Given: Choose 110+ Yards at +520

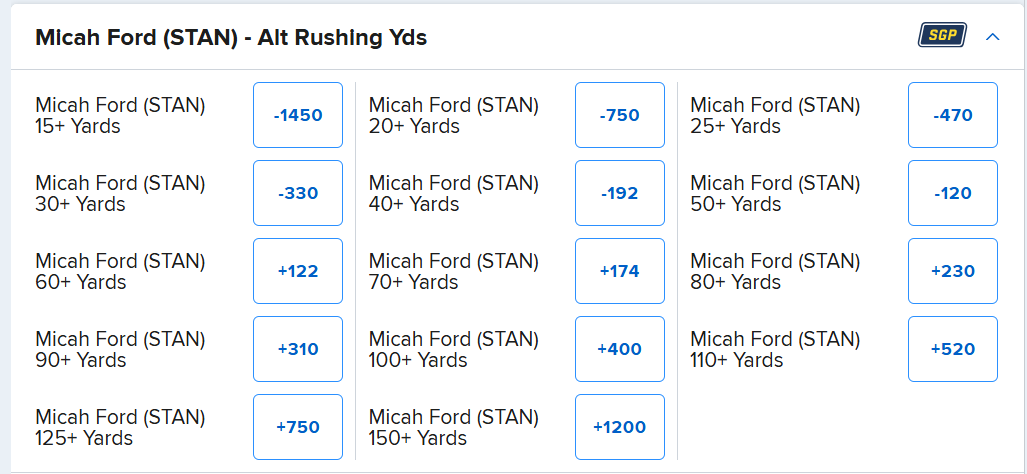Looking at the screenshot, I should tap(952, 349).
